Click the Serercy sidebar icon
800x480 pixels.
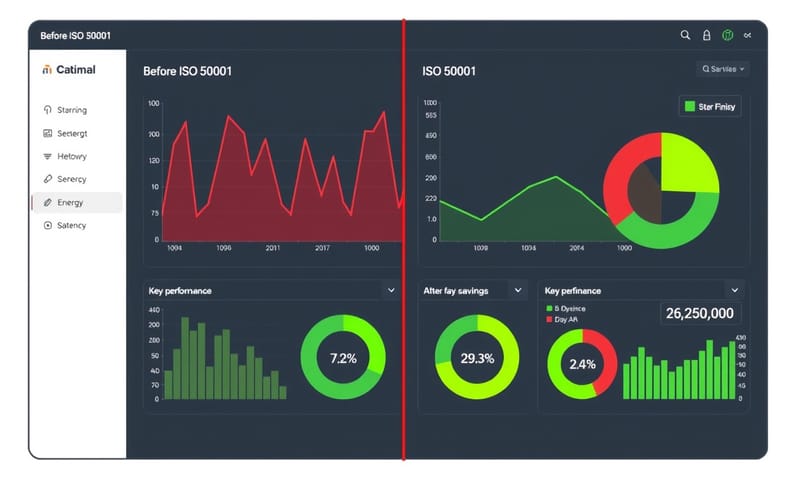48,179
